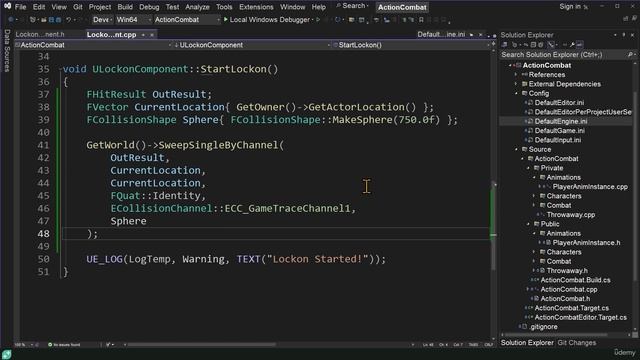Open the ActionCombat startup project dropdown

tap(187, 20)
